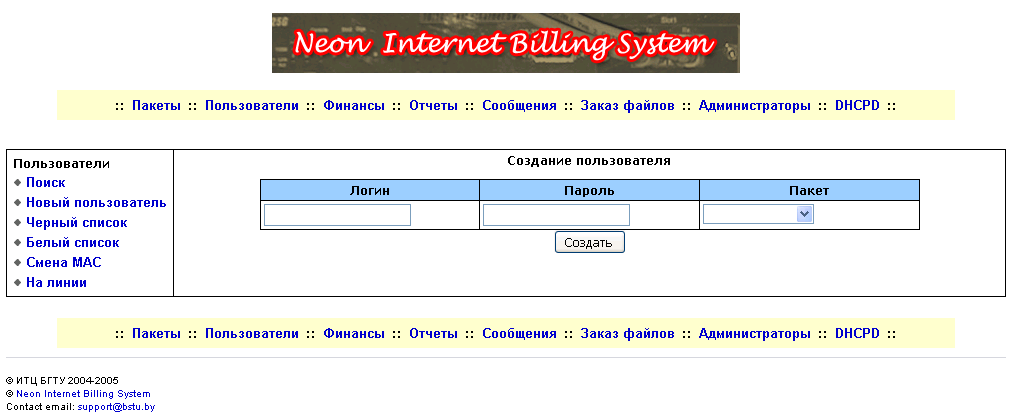Click the ИТЦ БГТУ 2004-2005 copyright text

click(x=62, y=381)
